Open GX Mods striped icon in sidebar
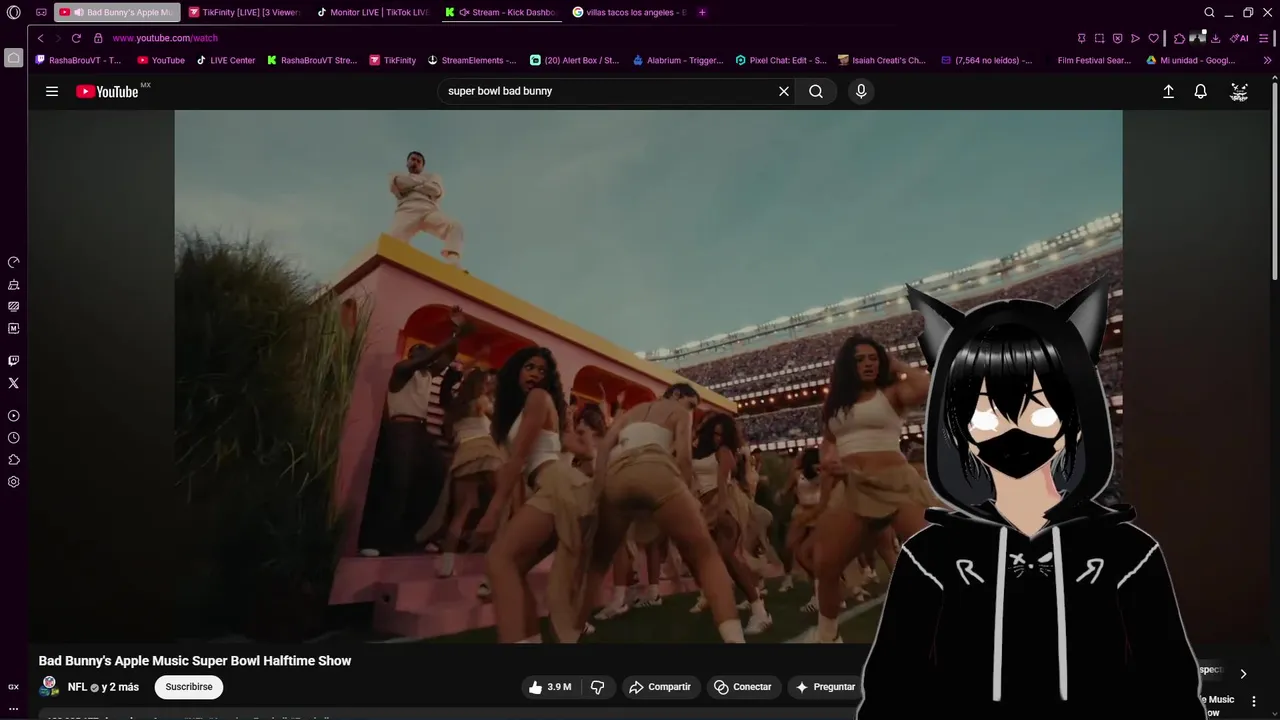Viewport: 1280px width, 720px height. tap(13, 306)
